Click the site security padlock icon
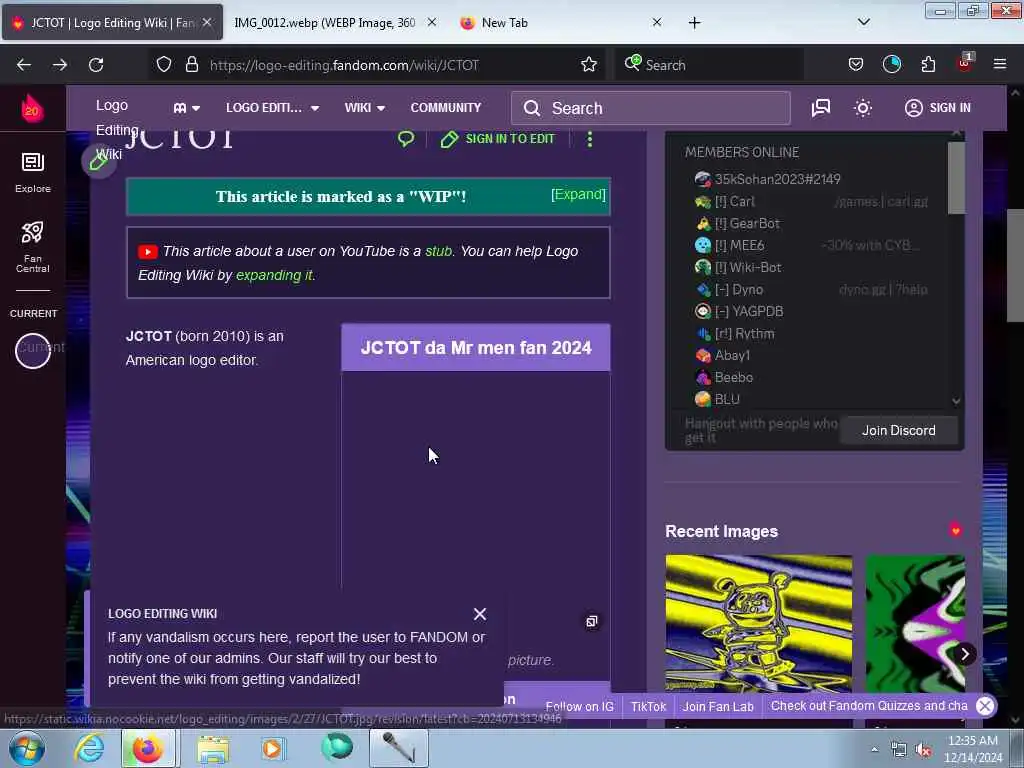The width and height of the screenshot is (1024, 768). (x=191, y=65)
